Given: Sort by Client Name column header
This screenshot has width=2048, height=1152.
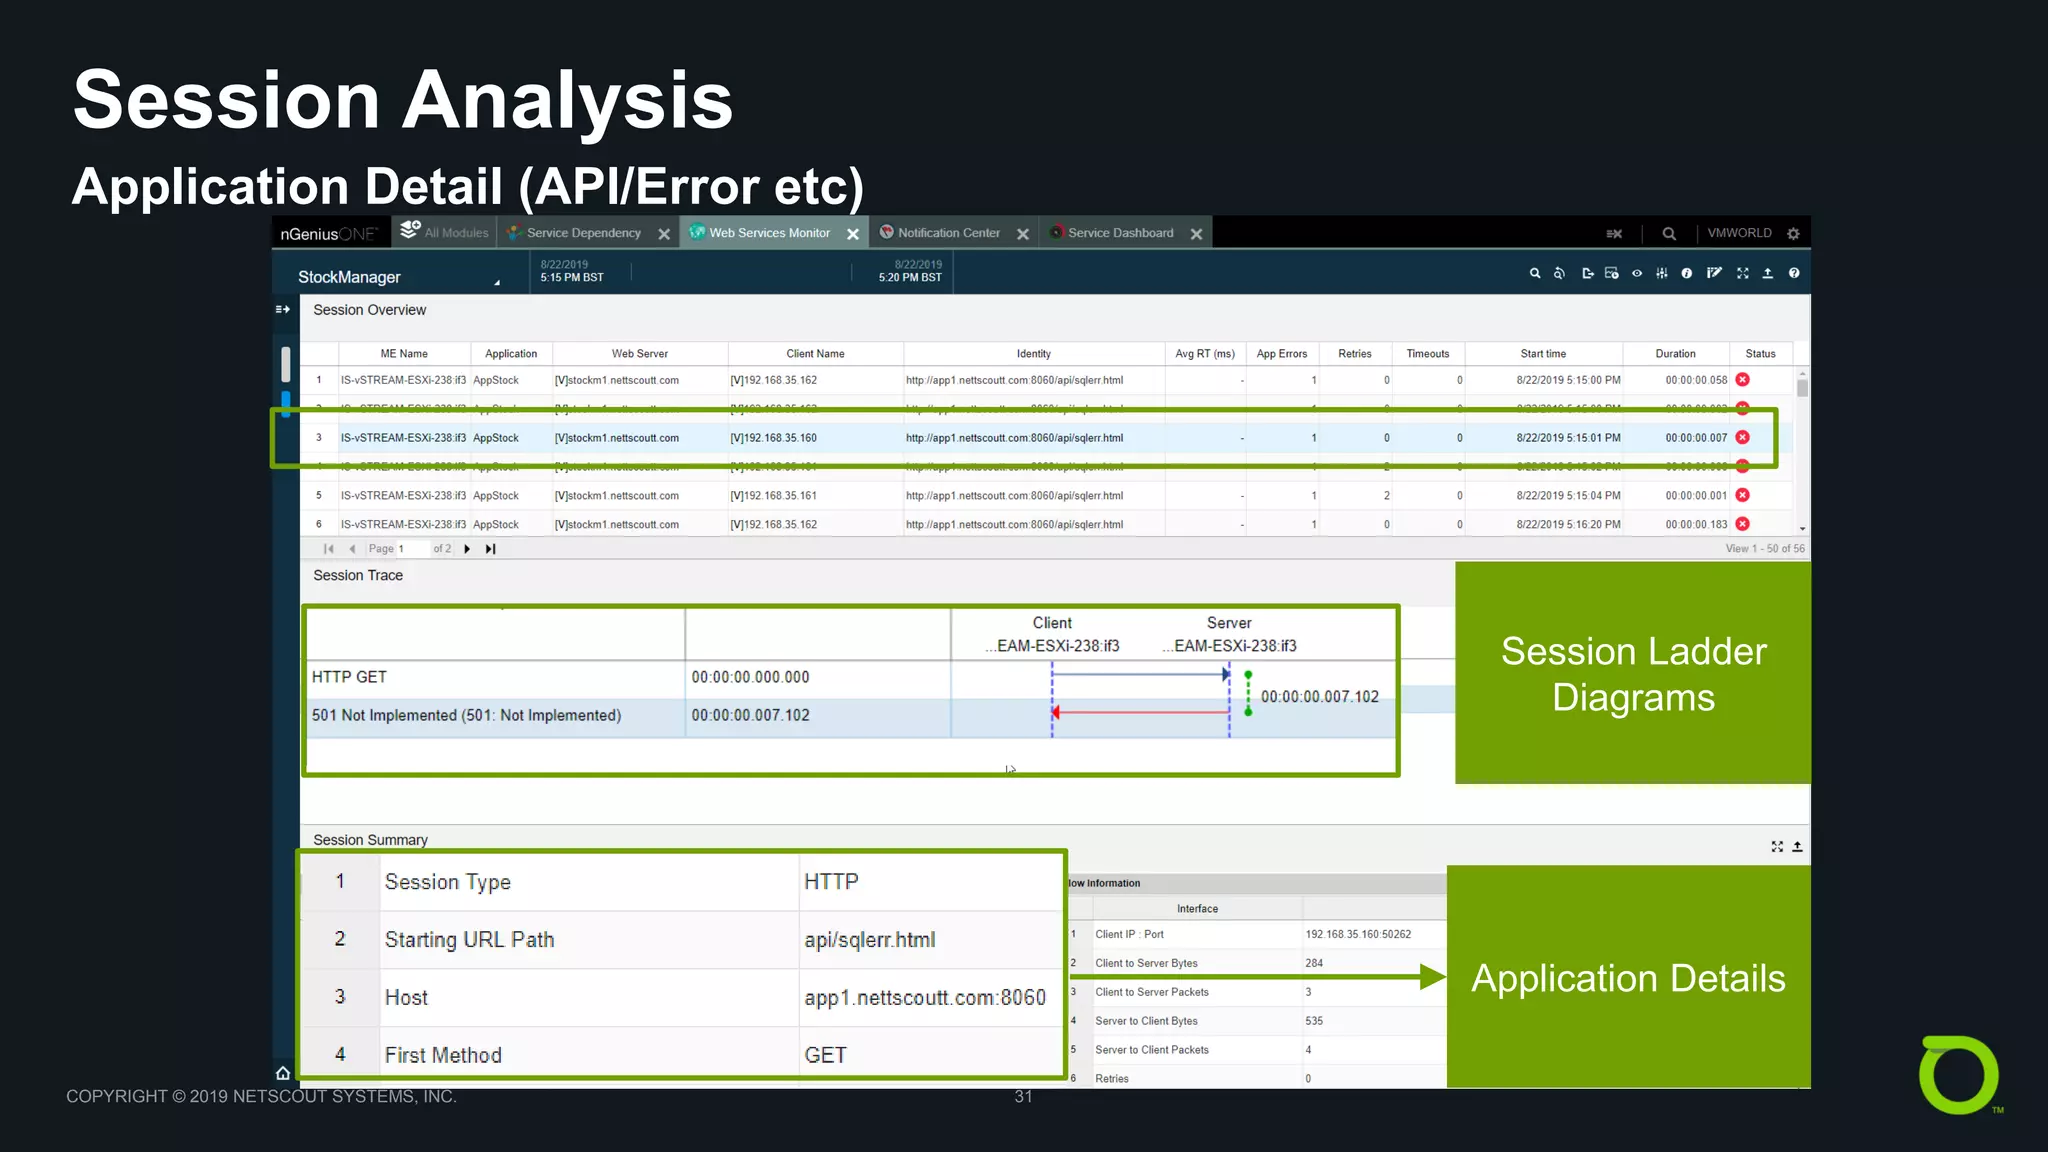Looking at the screenshot, I should pos(816,354).
